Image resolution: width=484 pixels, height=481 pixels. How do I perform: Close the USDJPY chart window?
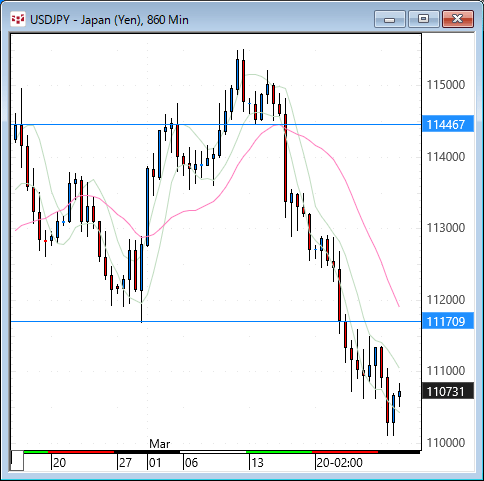click(458, 19)
